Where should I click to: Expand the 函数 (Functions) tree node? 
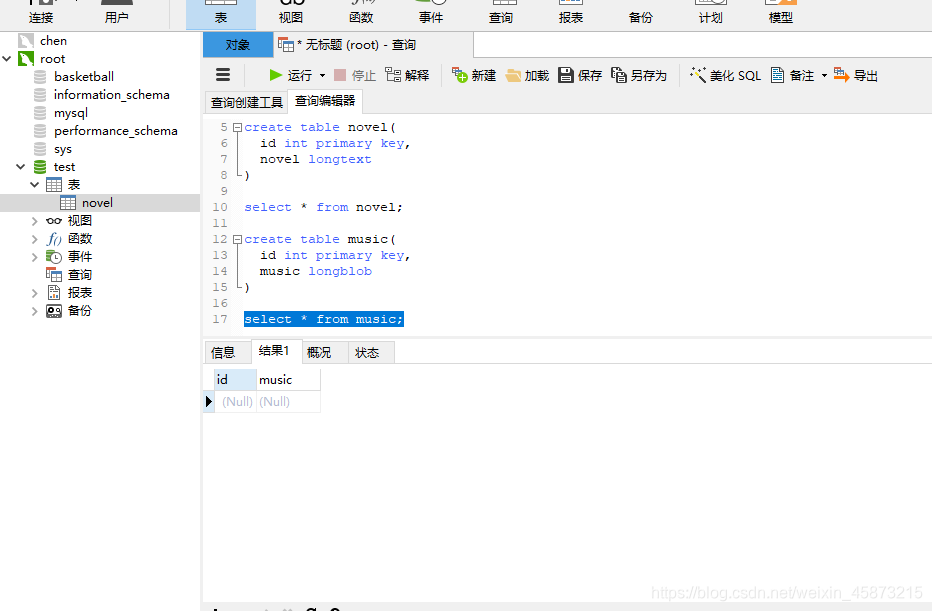pos(34,239)
